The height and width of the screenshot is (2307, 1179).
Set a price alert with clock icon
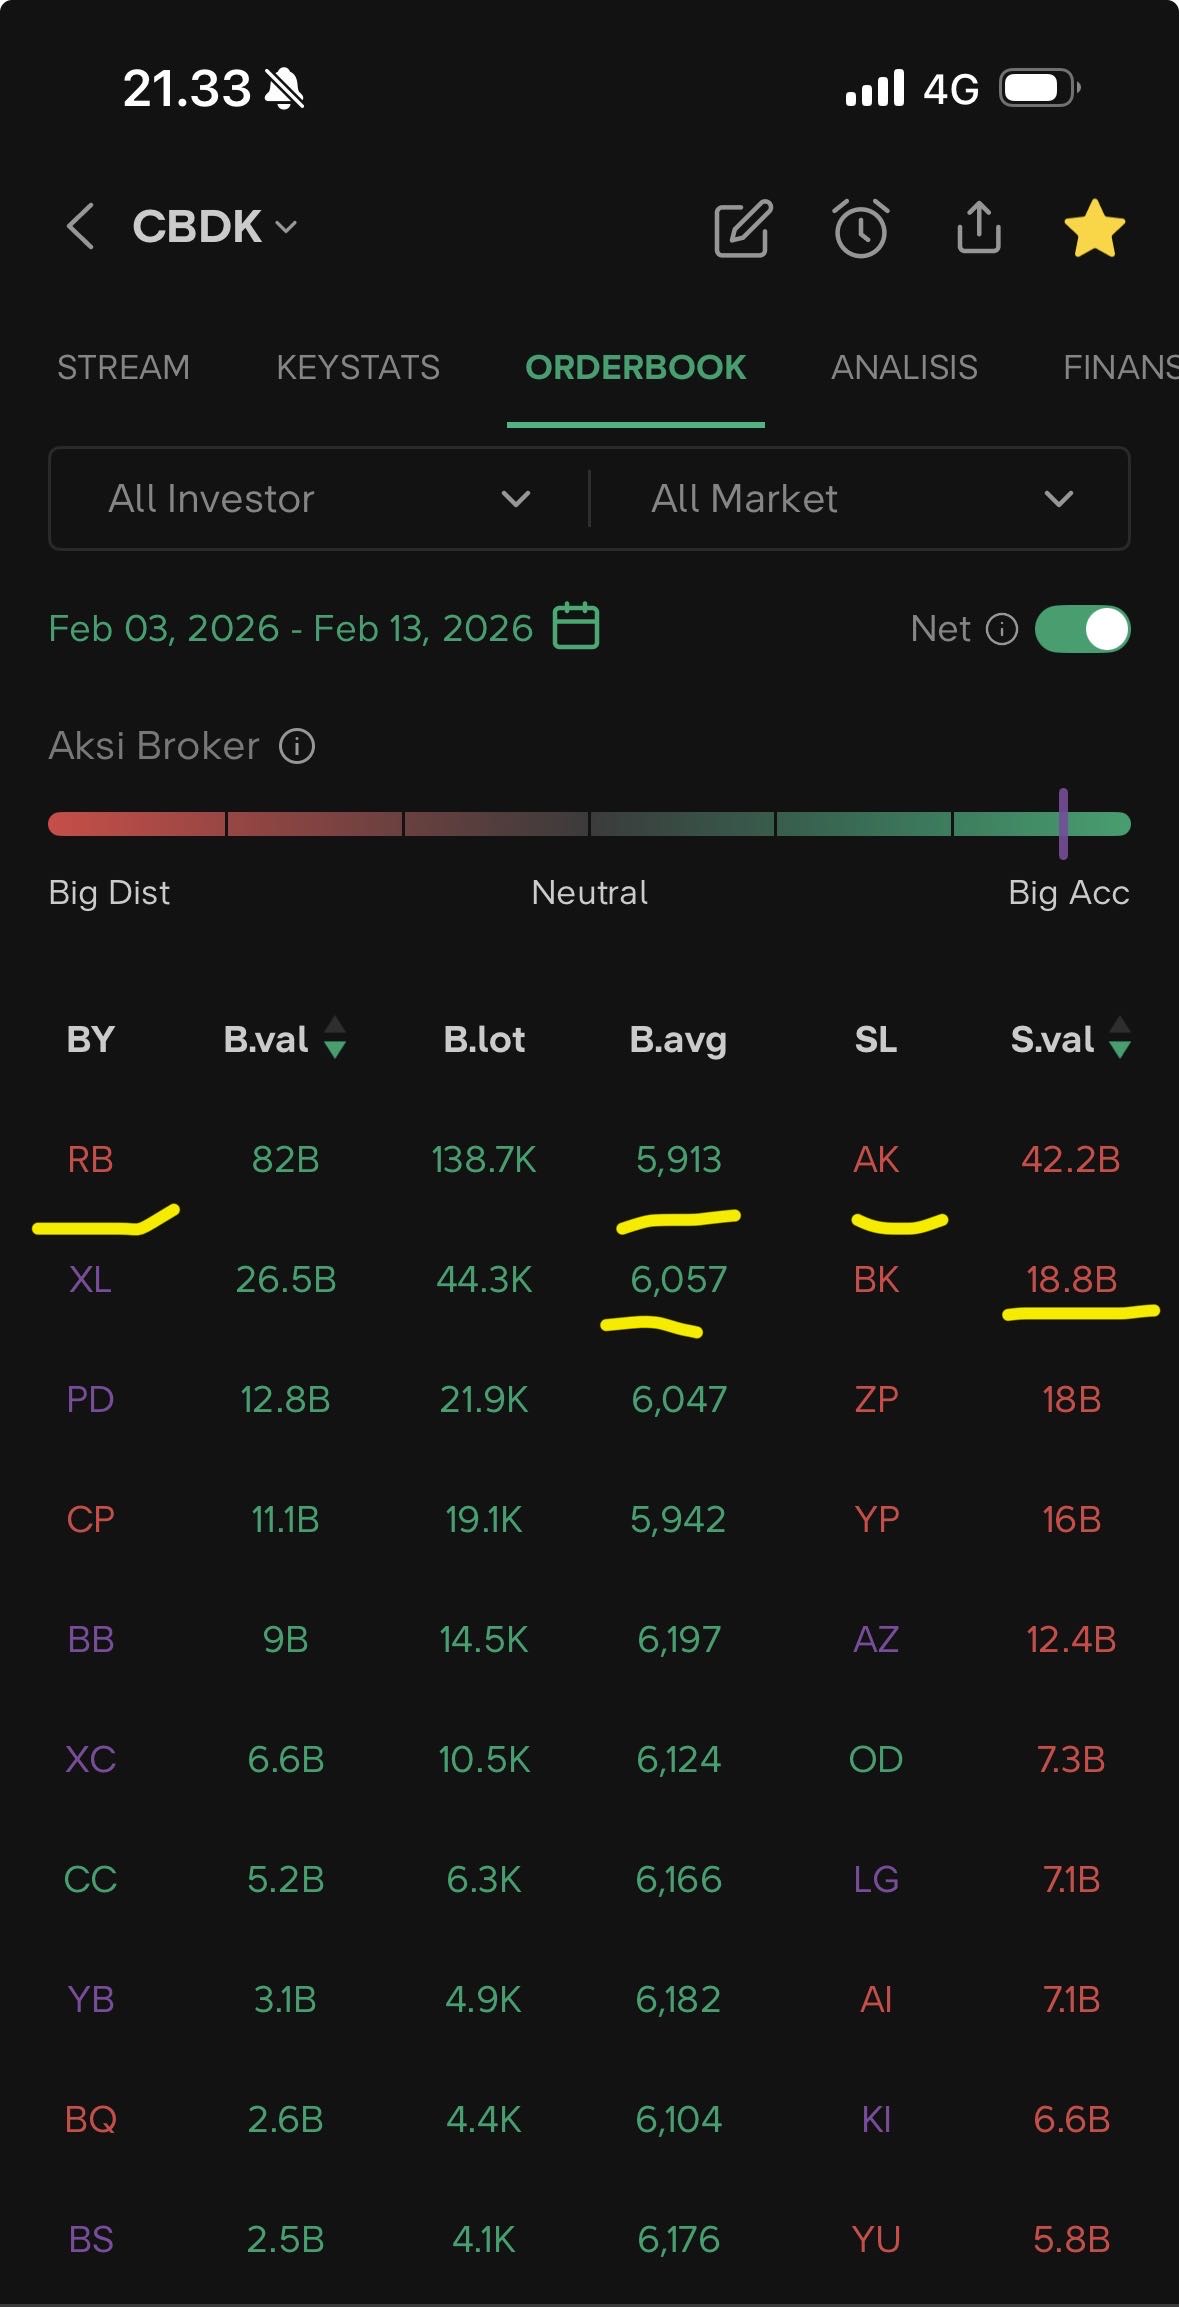(x=860, y=228)
